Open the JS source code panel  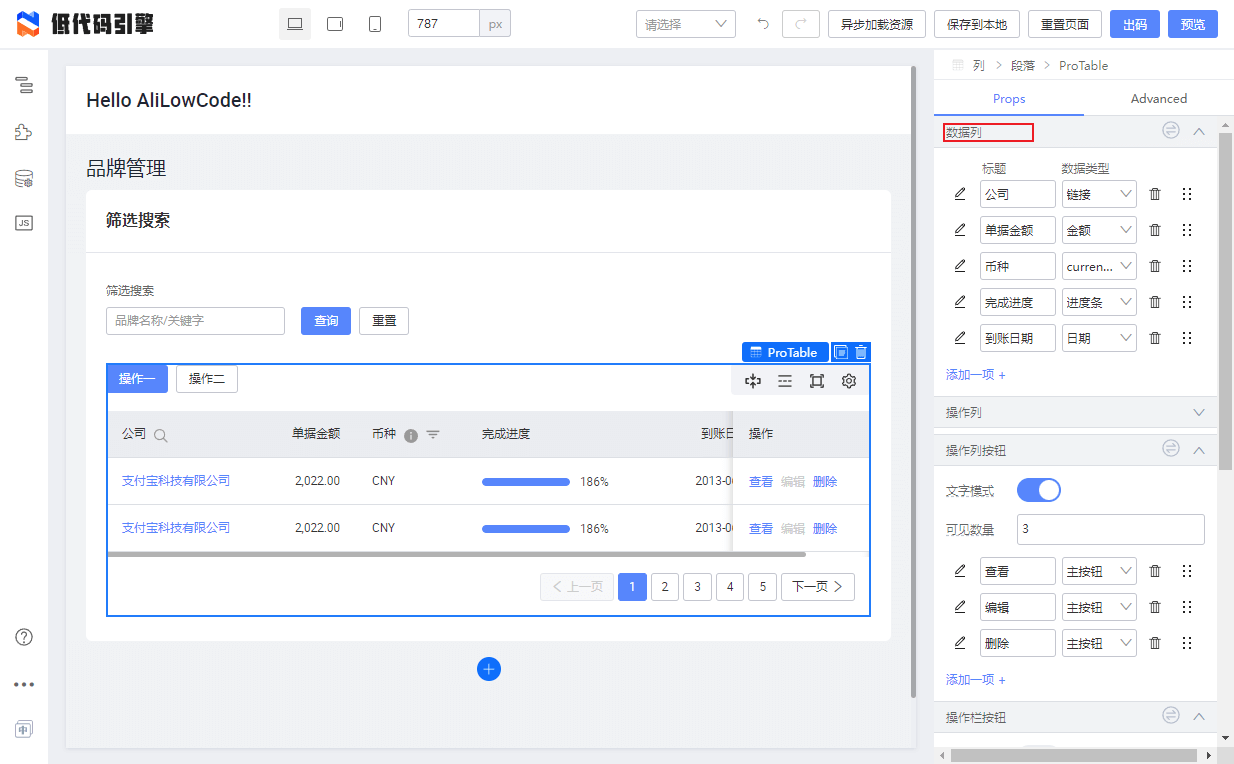point(24,223)
